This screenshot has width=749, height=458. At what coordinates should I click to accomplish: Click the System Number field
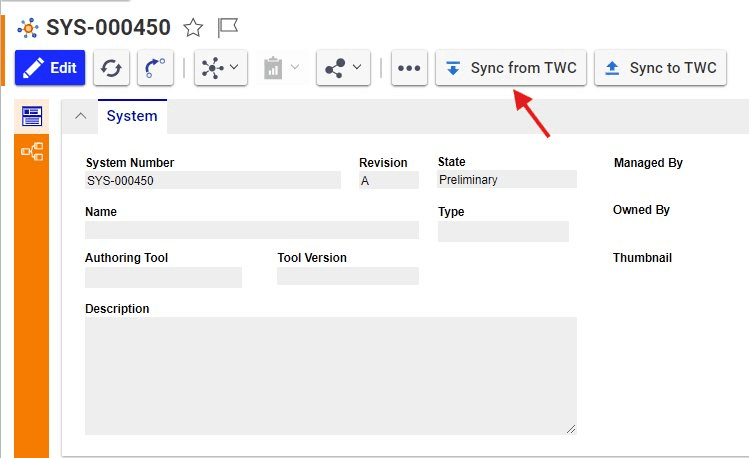click(x=213, y=181)
